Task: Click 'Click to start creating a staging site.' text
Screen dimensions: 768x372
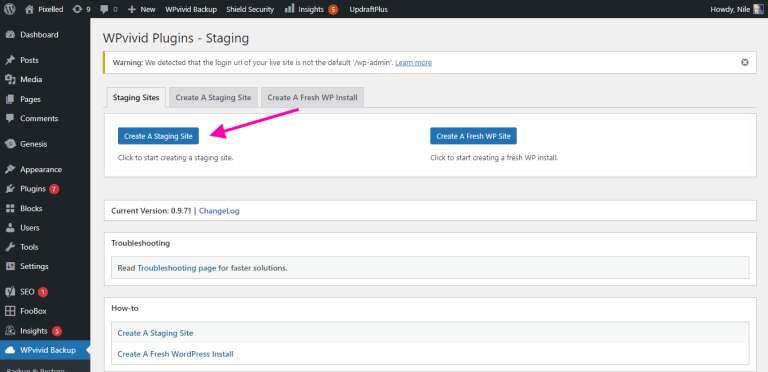Action: [175, 158]
